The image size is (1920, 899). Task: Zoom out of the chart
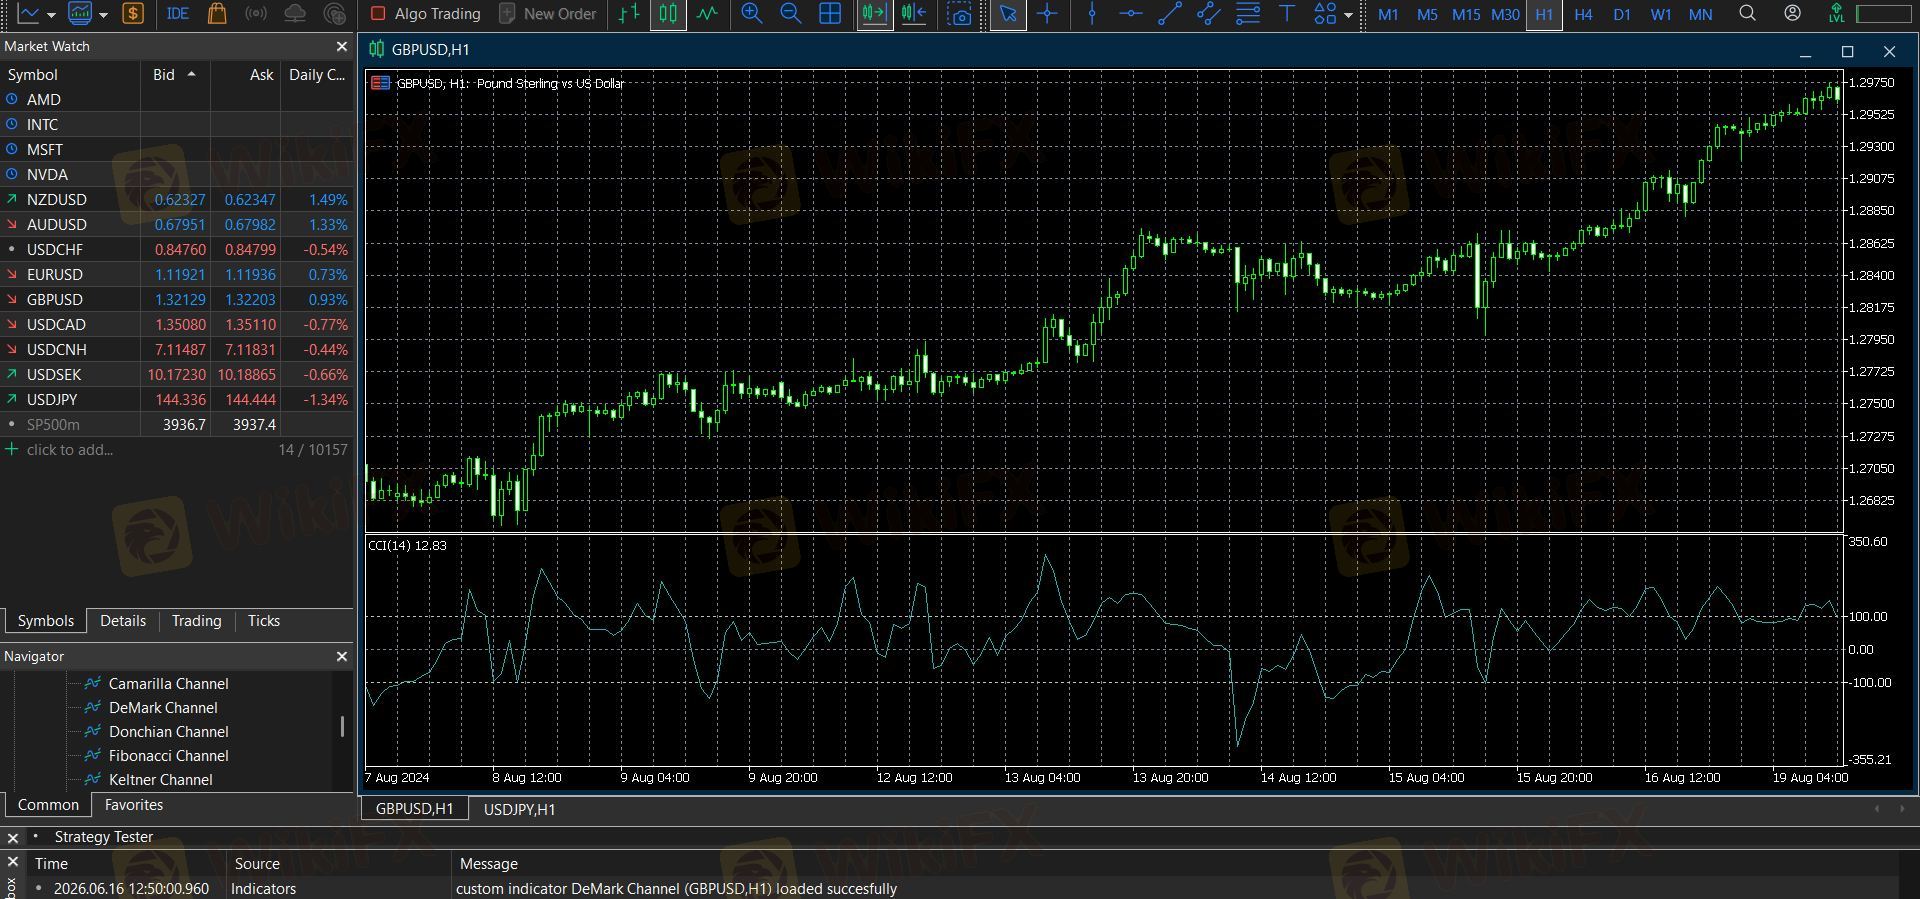coord(790,14)
